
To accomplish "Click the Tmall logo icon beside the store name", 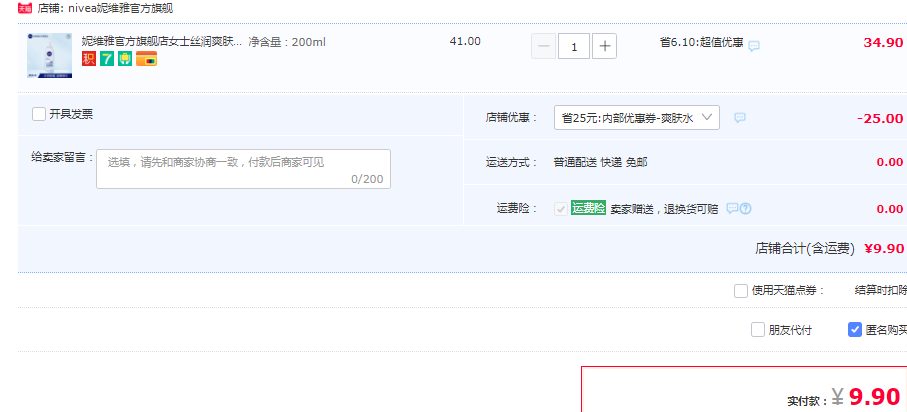I will click(25, 8).
